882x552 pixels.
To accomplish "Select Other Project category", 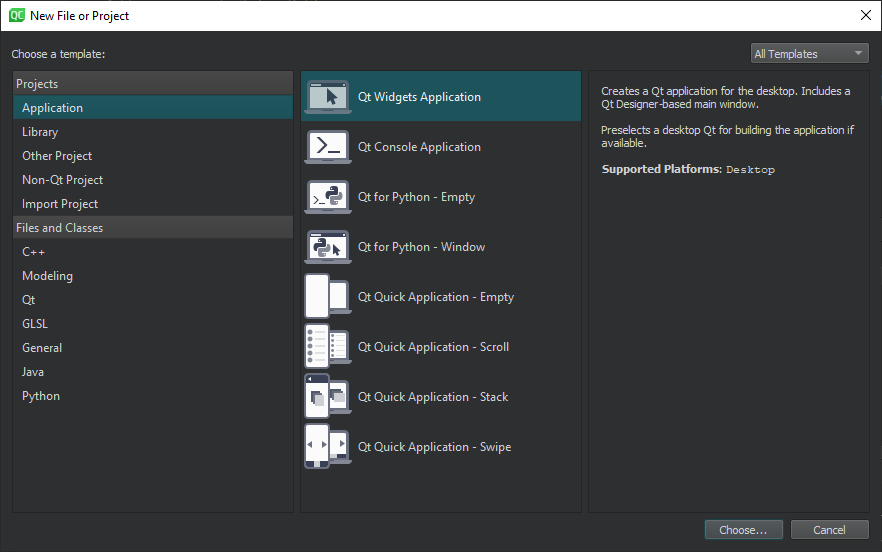I will 153,156.
